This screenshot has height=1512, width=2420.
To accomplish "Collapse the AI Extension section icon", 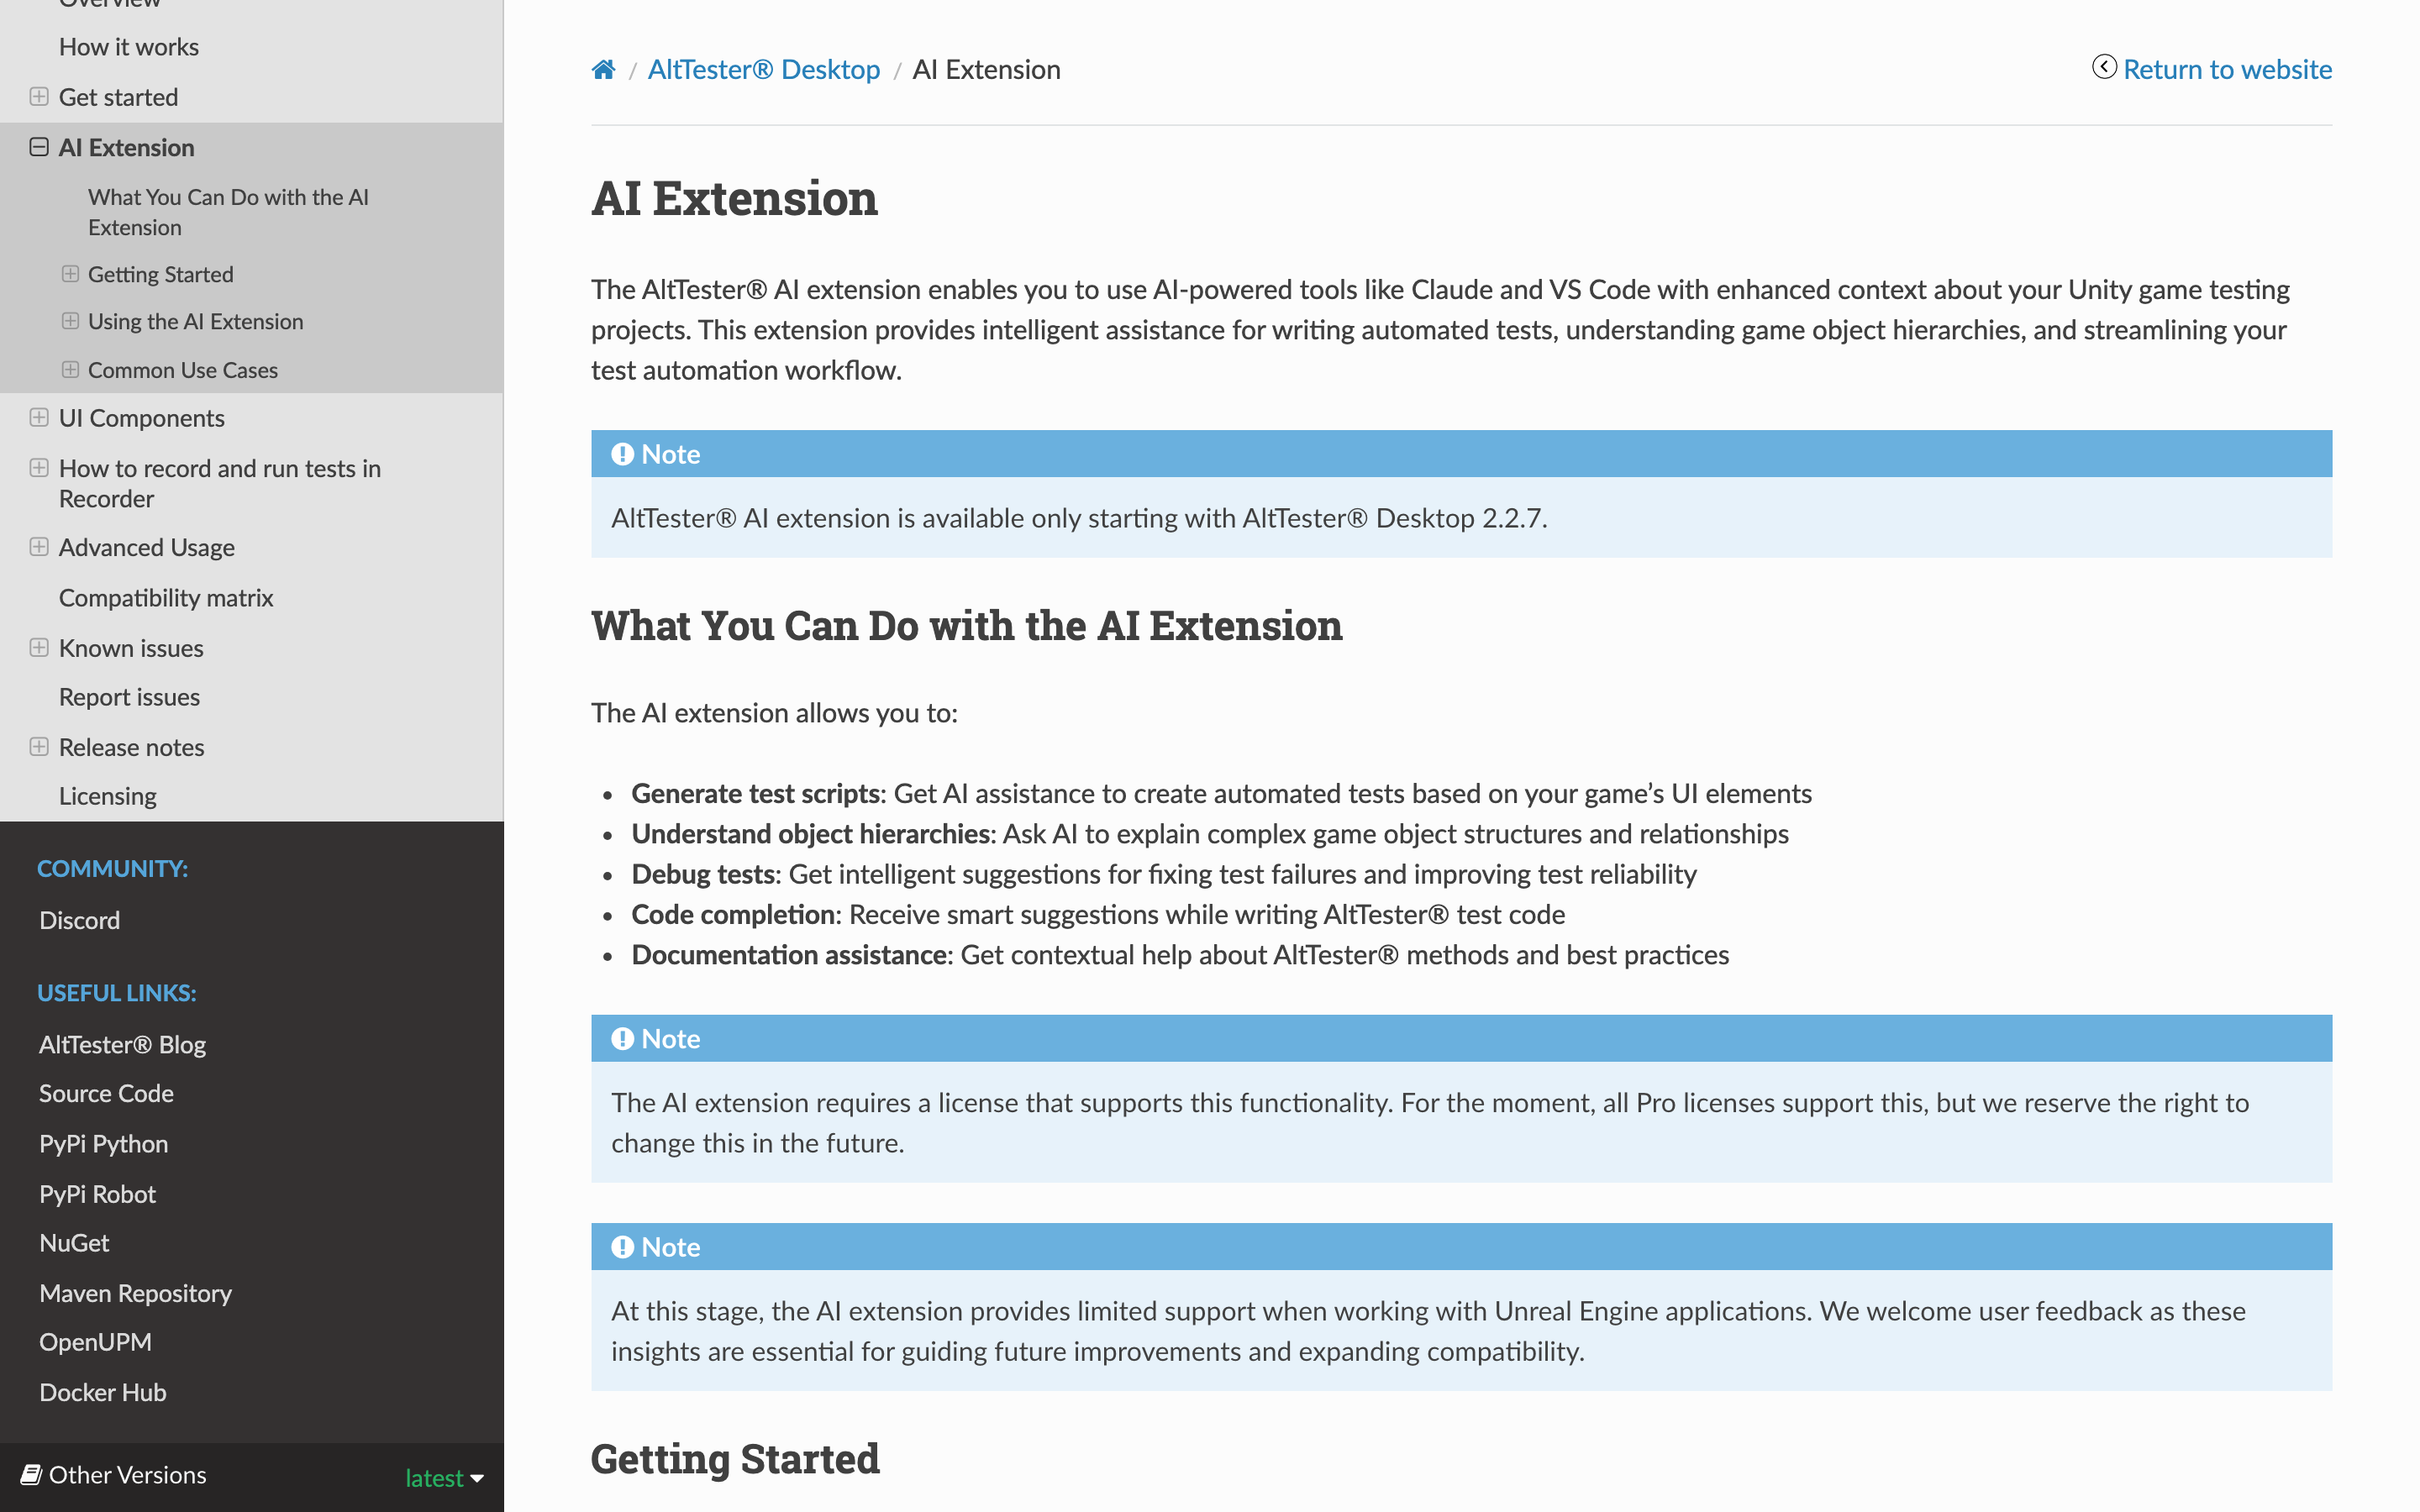I will pyautogui.click(x=39, y=147).
